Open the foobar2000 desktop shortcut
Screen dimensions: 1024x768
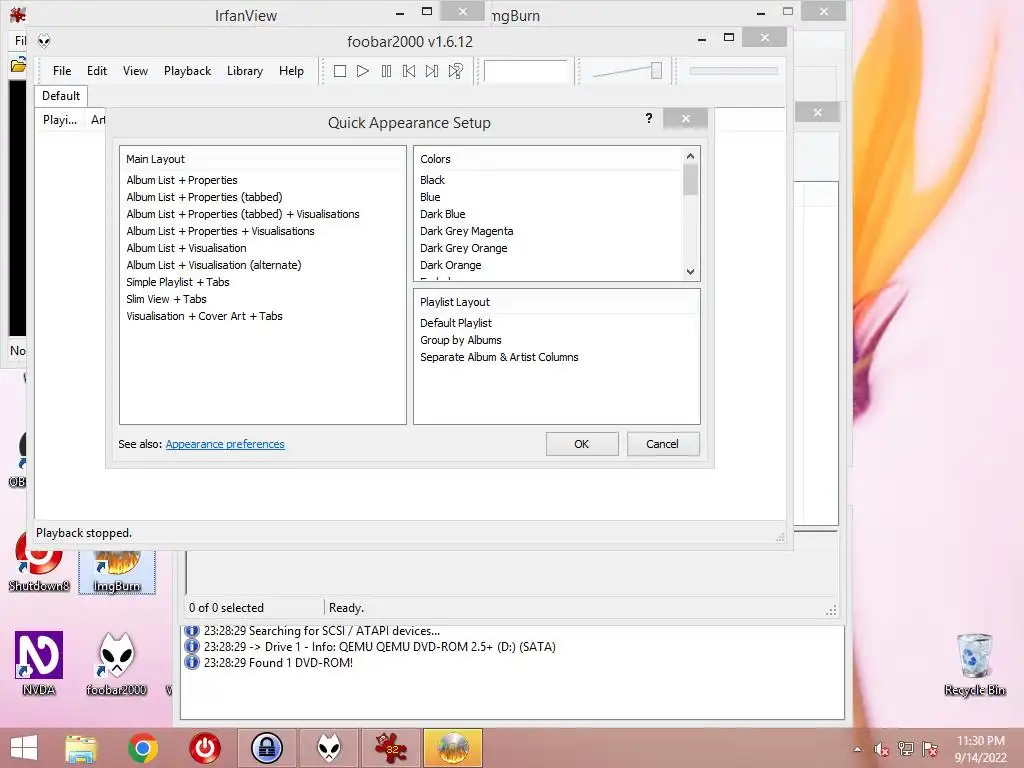tap(116, 663)
